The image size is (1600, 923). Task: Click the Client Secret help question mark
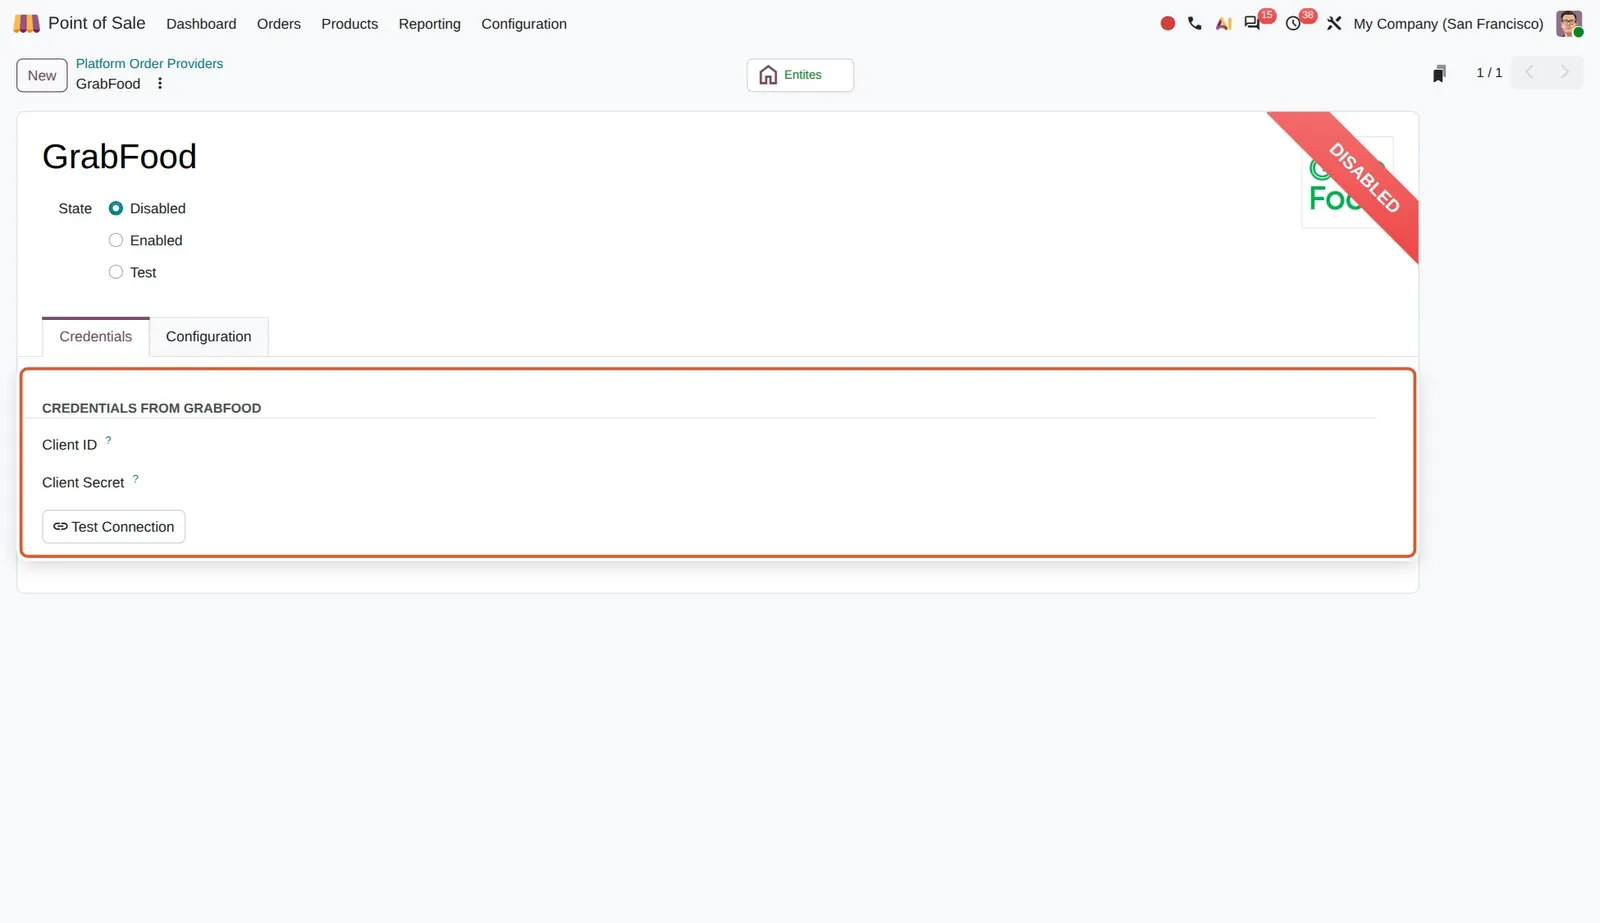(x=136, y=478)
